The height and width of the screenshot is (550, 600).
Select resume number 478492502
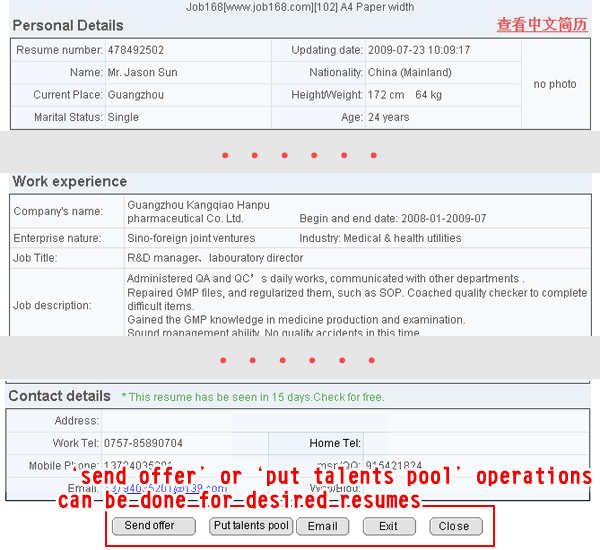138,50
